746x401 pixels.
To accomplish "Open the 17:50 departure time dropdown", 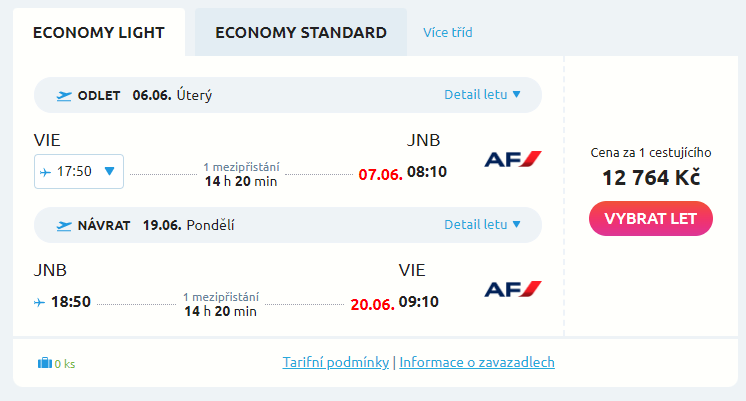I will coord(109,171).
